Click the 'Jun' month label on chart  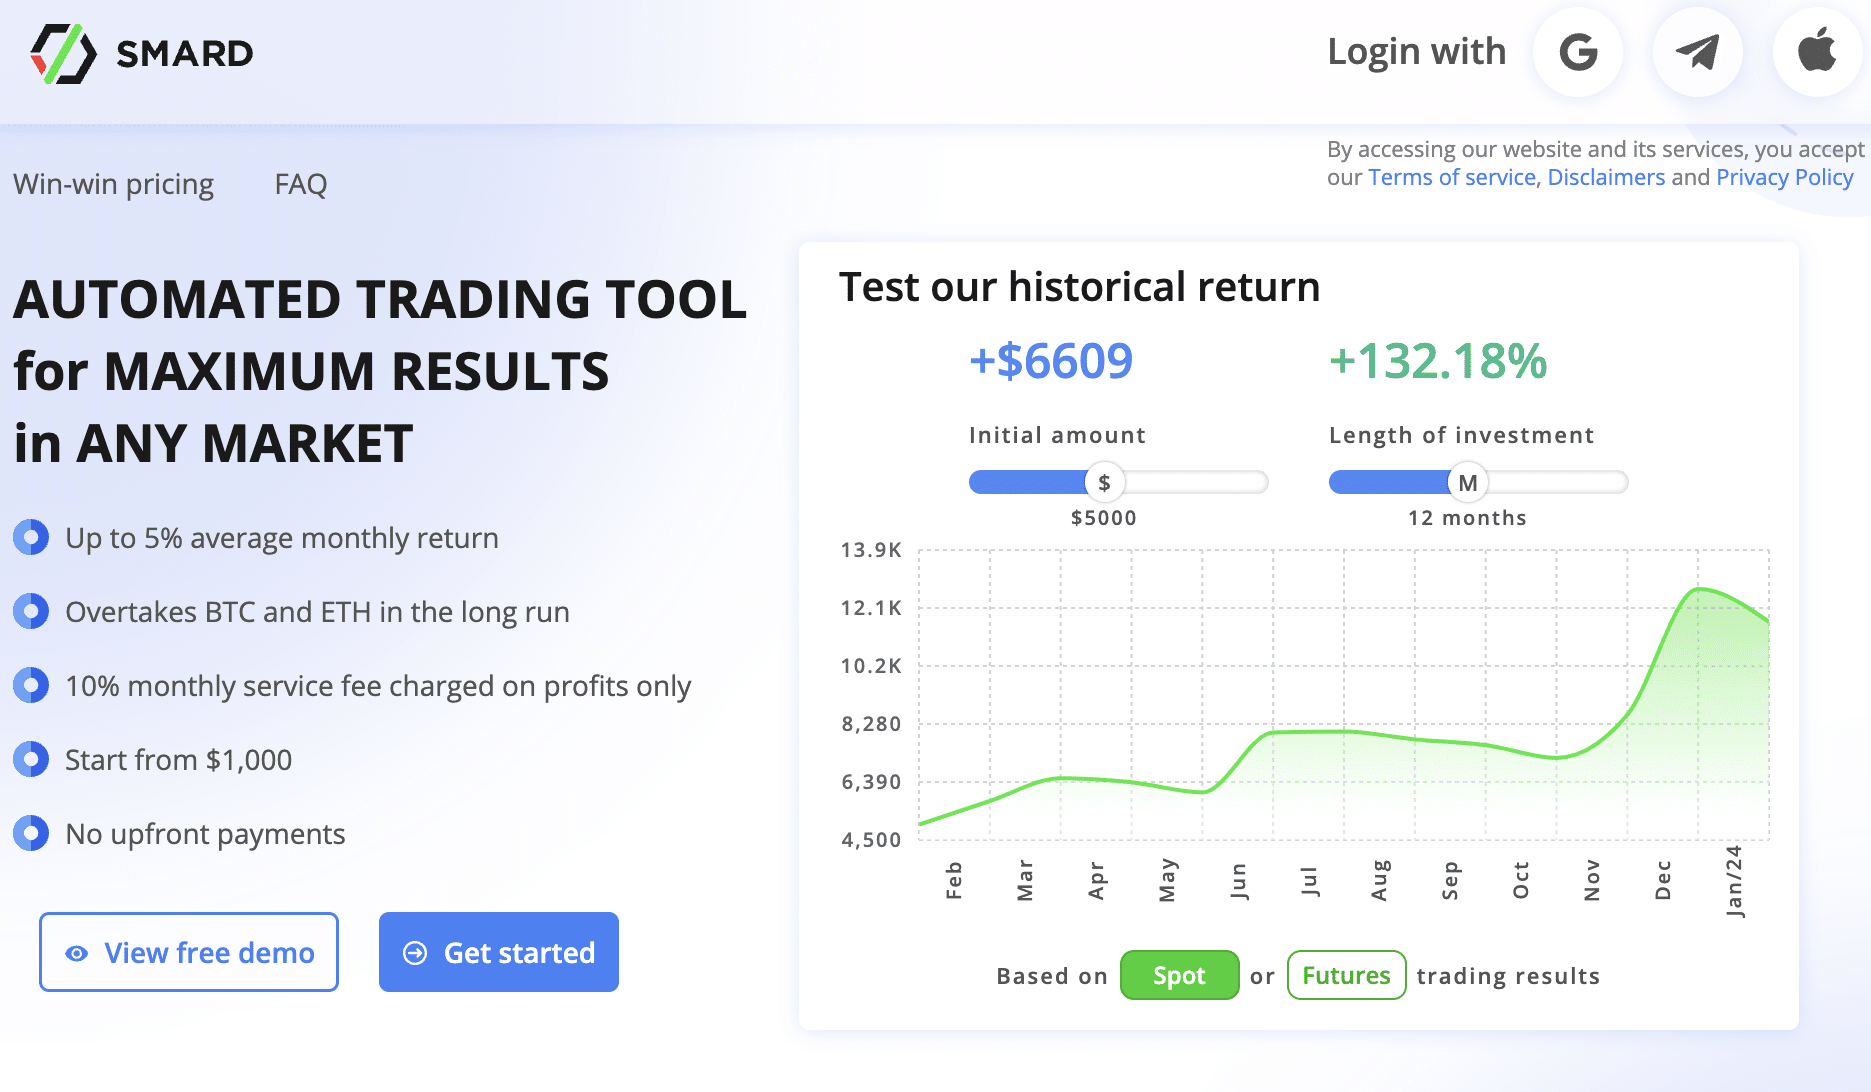coord(1238,881)
